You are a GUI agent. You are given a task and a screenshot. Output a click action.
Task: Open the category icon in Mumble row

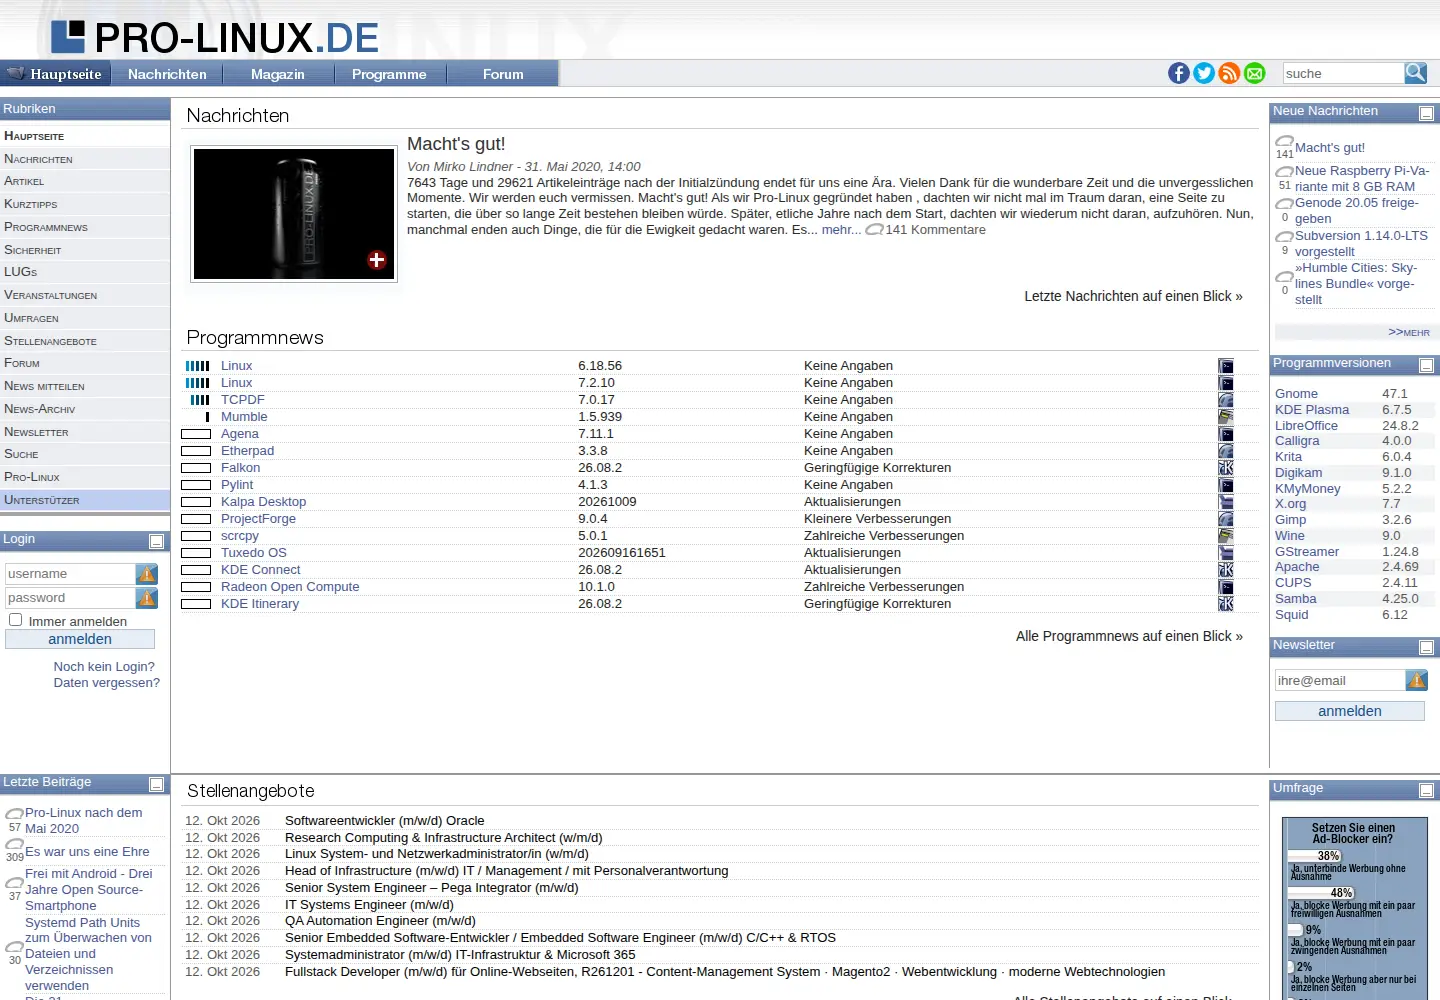(1226, 417)
